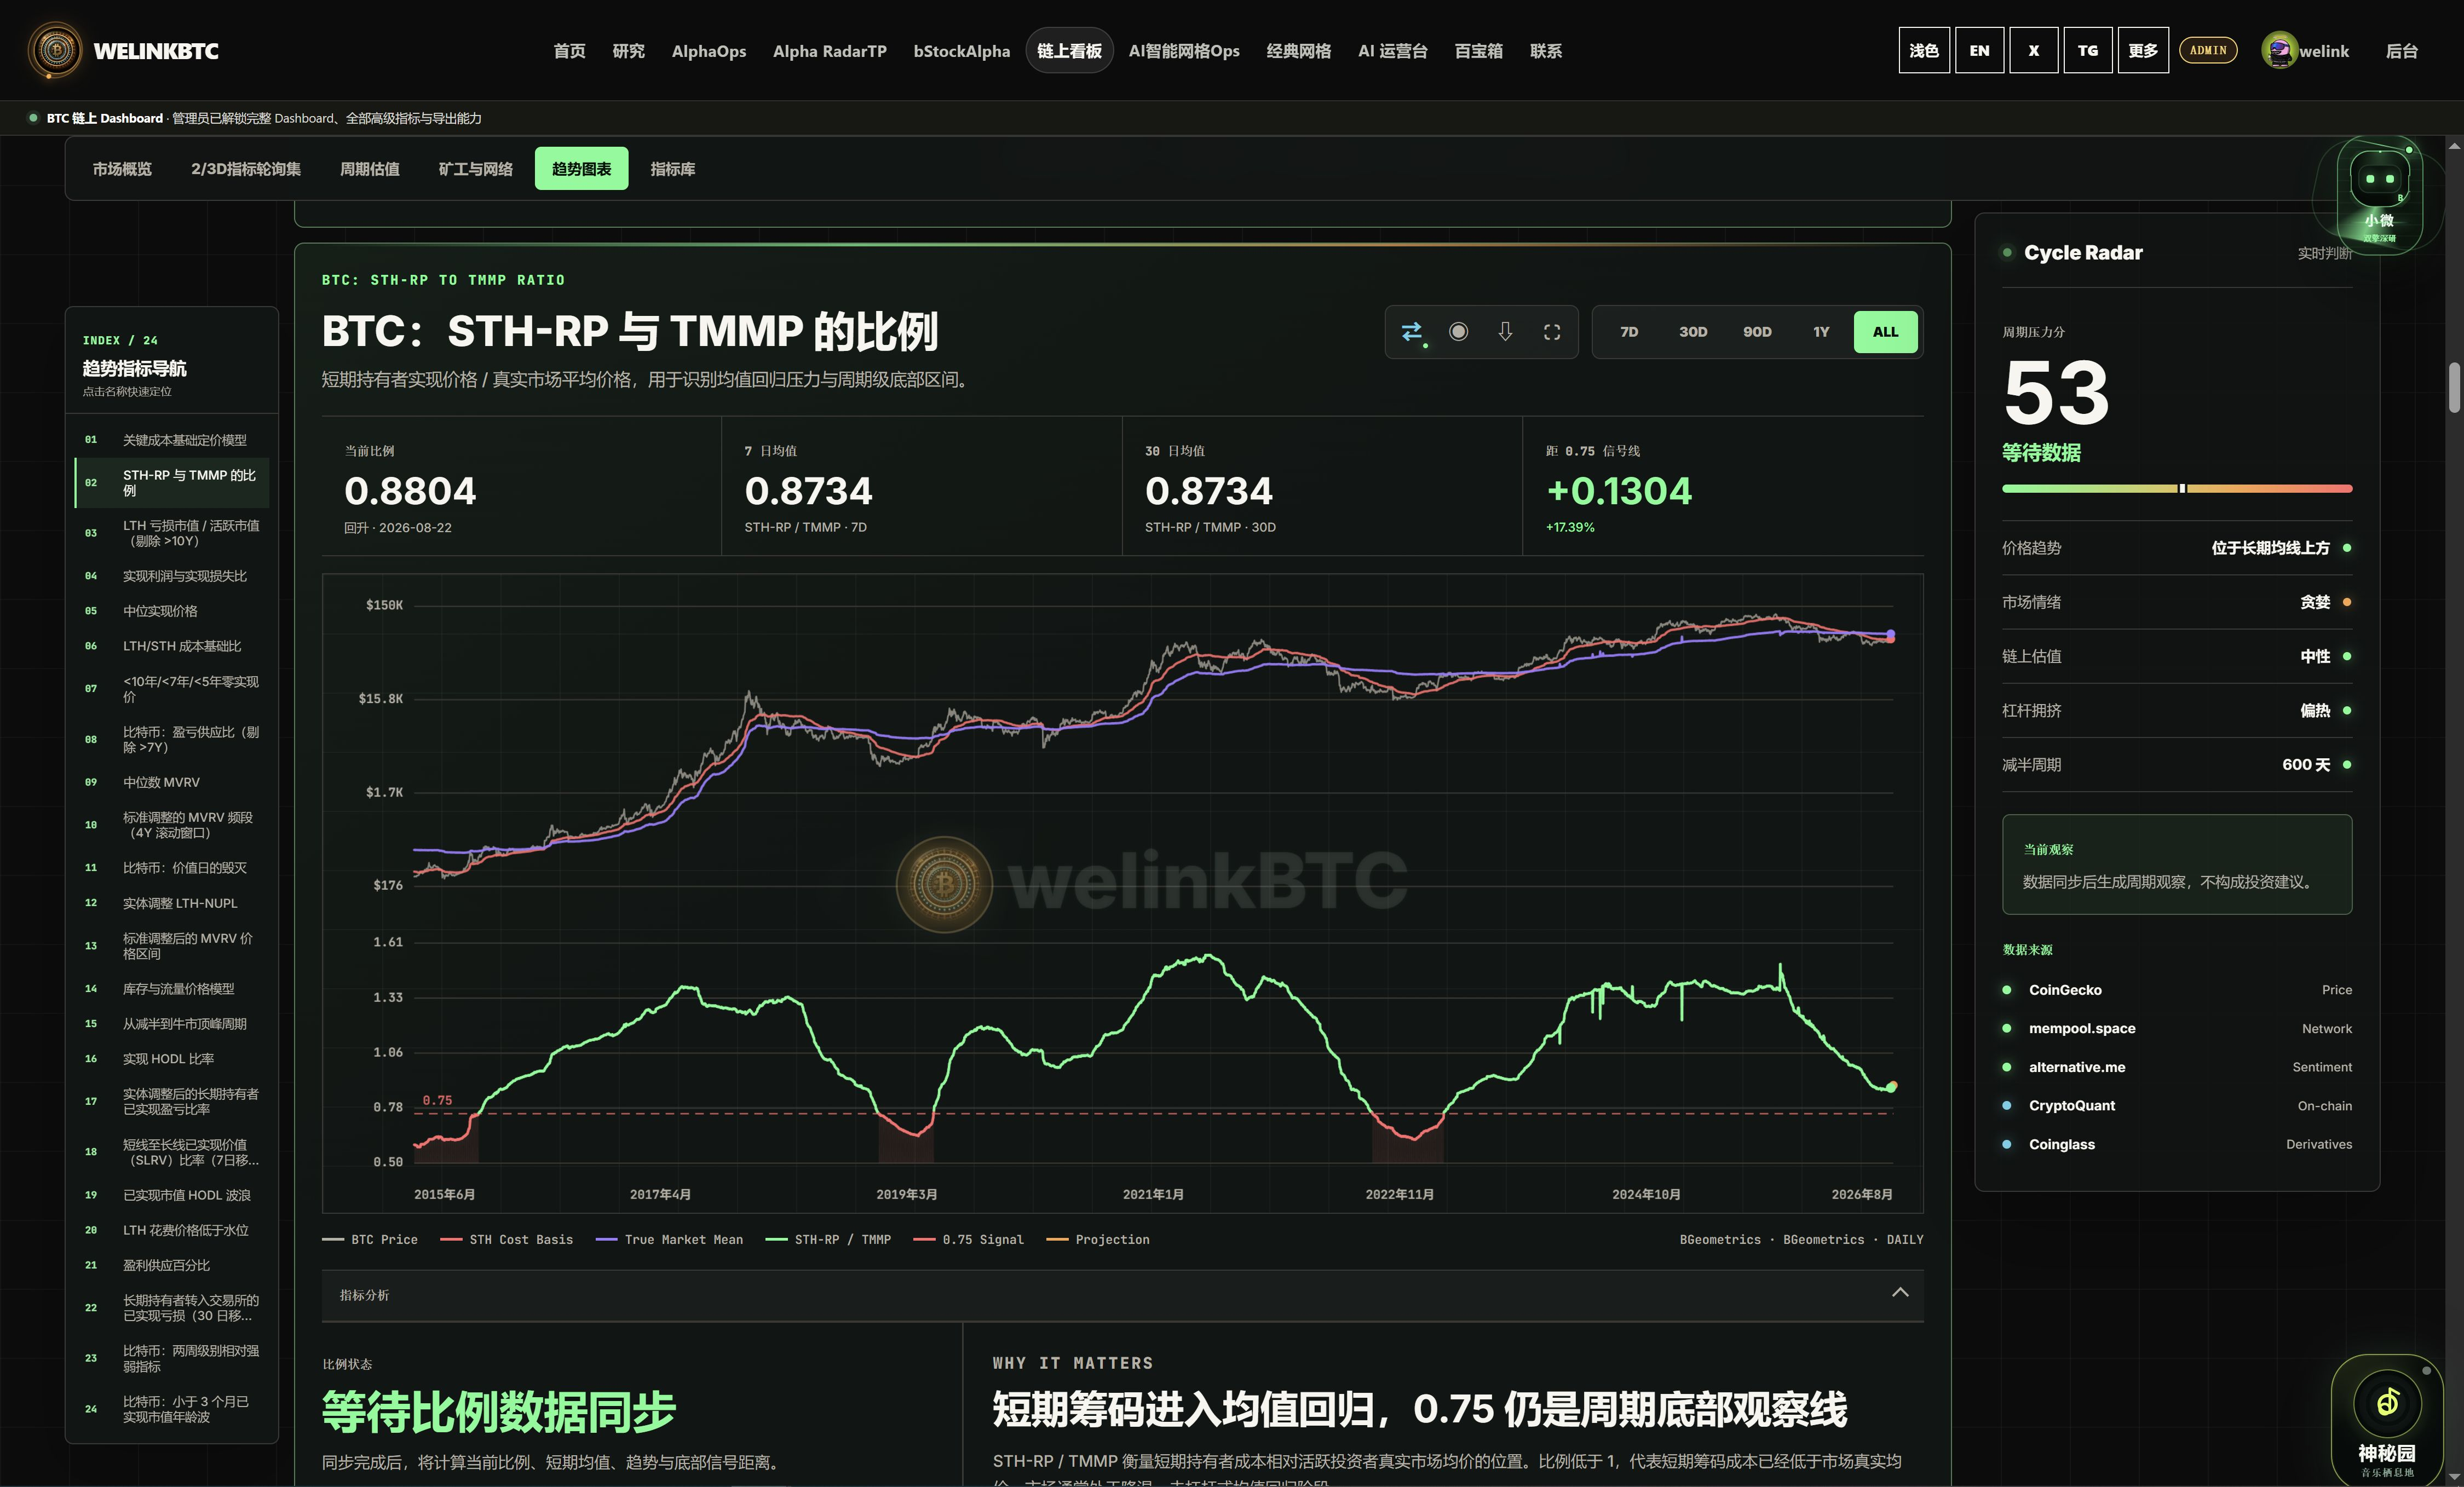
Task: Open the 后台 admin link
Action: [x=2402, y=51]
